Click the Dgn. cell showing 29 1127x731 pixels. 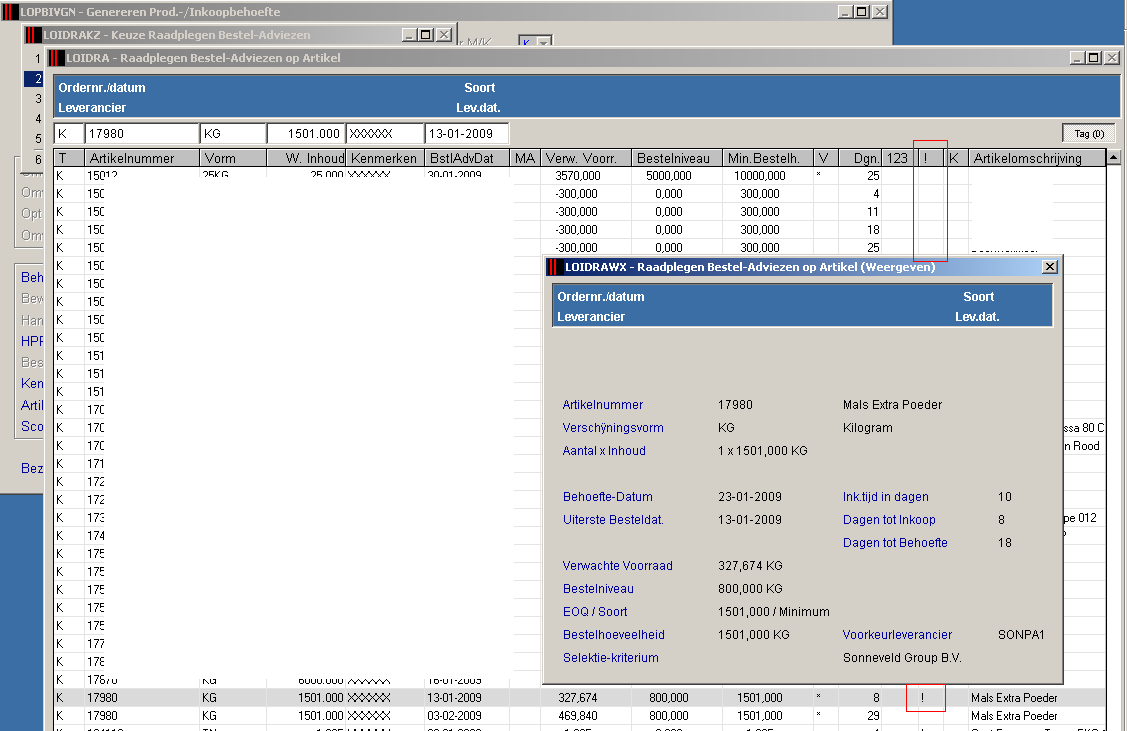click(873, 716)
